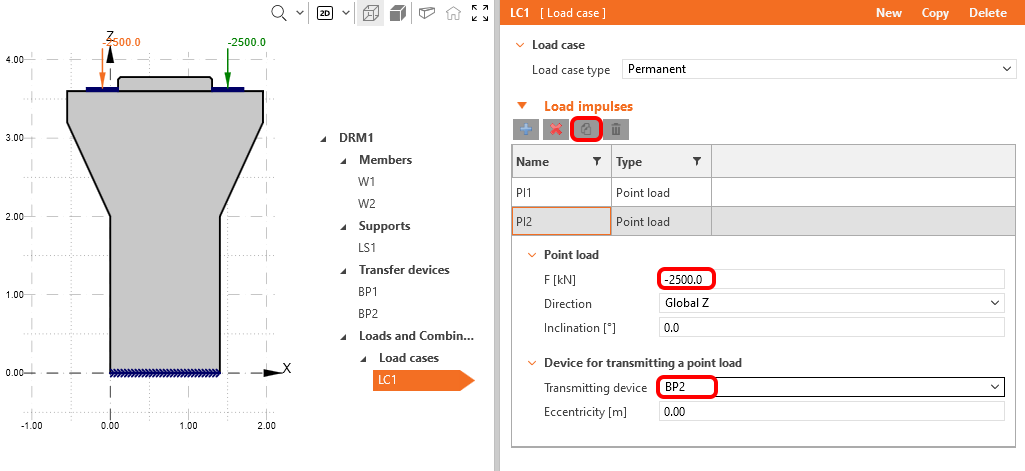This screenshot has height=471, width=1025.
Task: Click the Point load type cell of PI1
Action: click(x=662, y=193)
